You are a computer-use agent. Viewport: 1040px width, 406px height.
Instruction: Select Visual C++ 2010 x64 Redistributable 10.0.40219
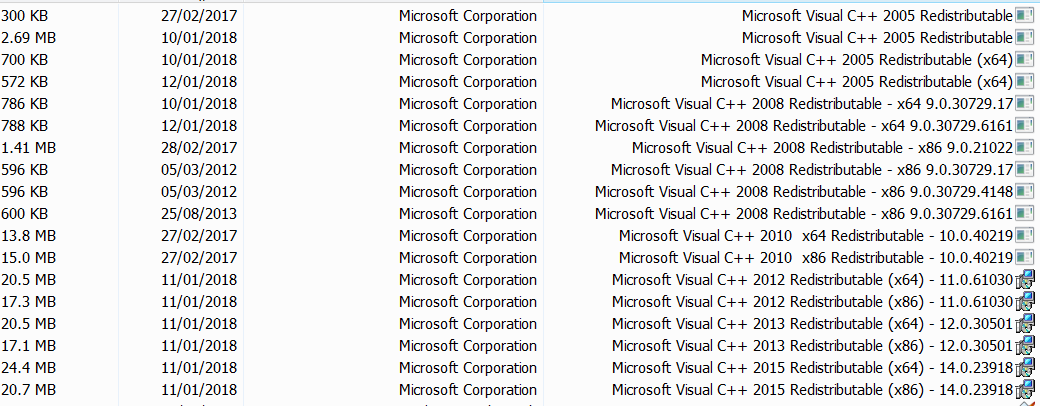(816, 235)
